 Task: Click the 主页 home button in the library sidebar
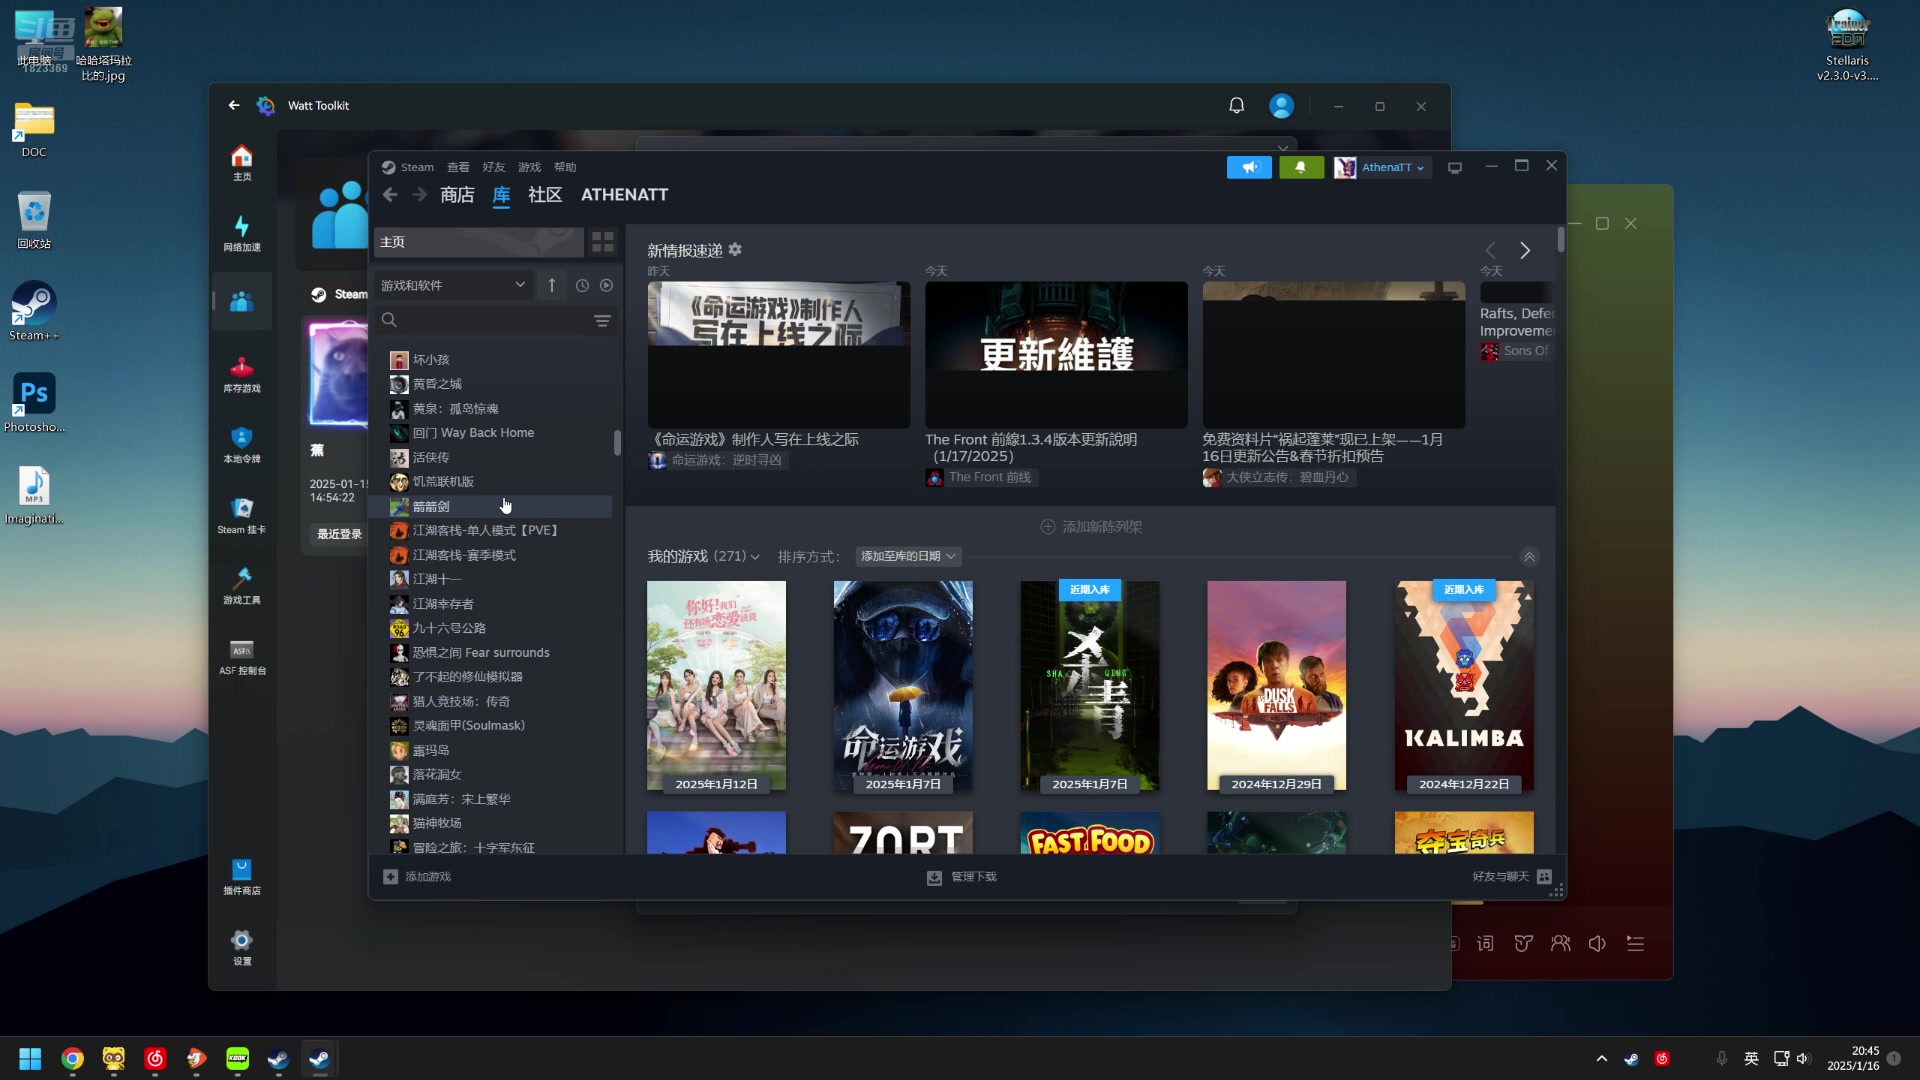[x=478, y=242]
